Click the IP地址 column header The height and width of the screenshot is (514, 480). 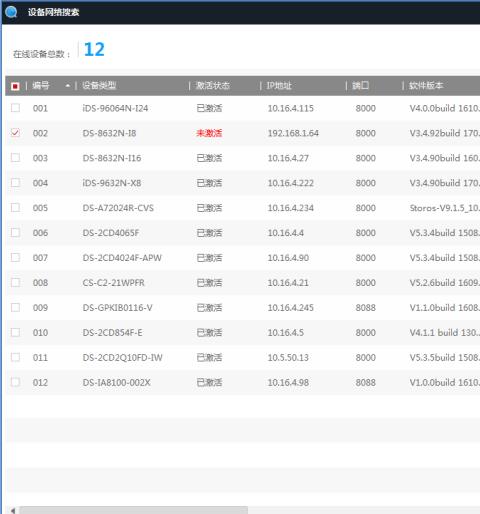279,86
